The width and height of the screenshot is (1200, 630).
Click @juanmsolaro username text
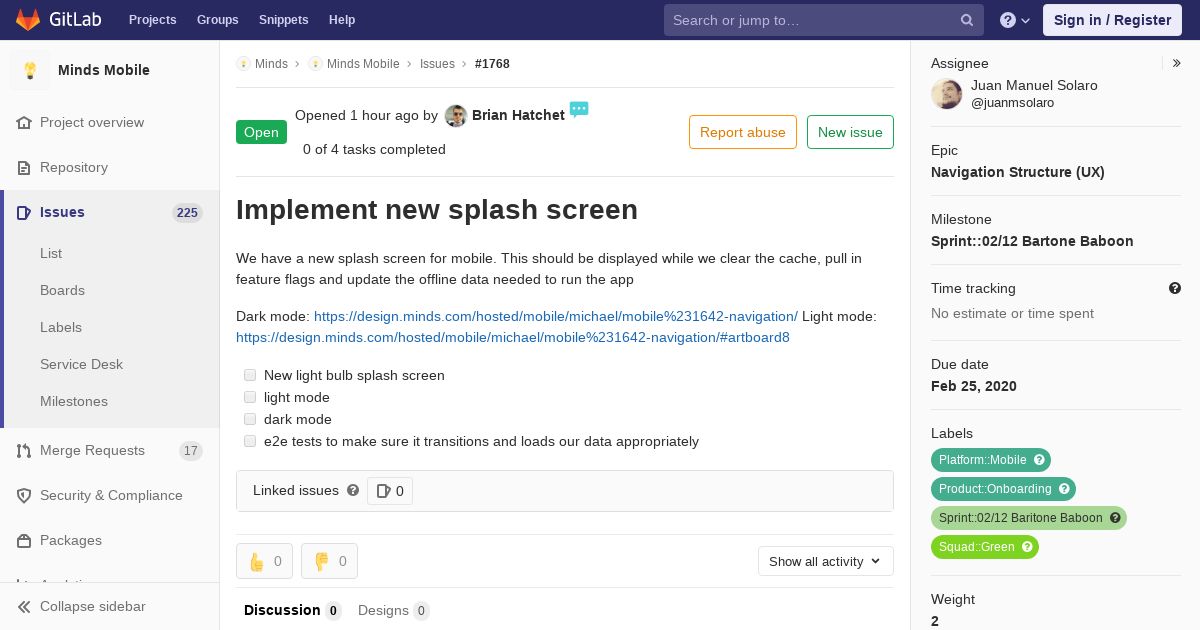point(1012,103)
